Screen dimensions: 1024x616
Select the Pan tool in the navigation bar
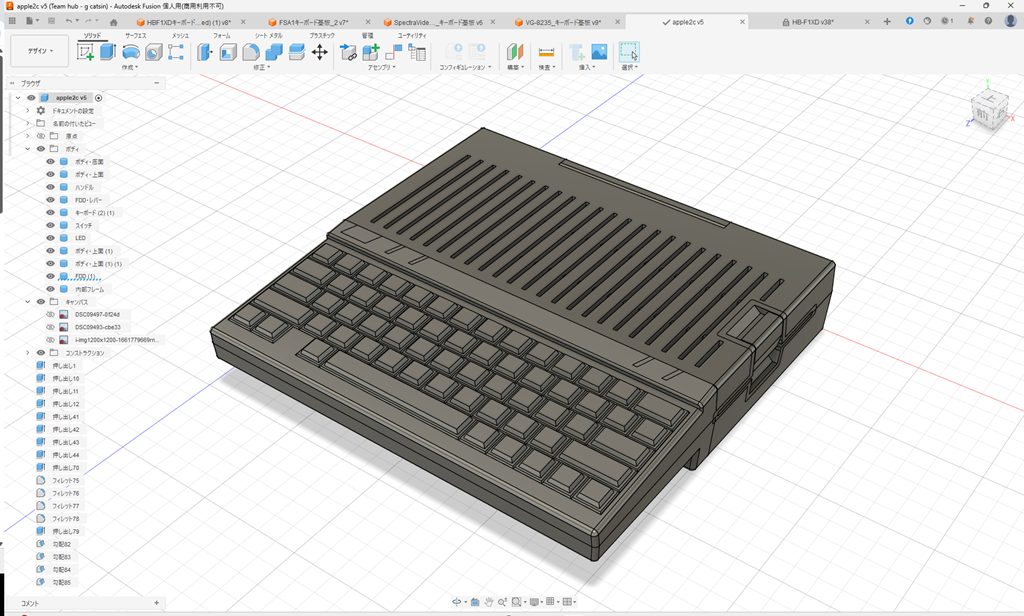click(489, 601)
